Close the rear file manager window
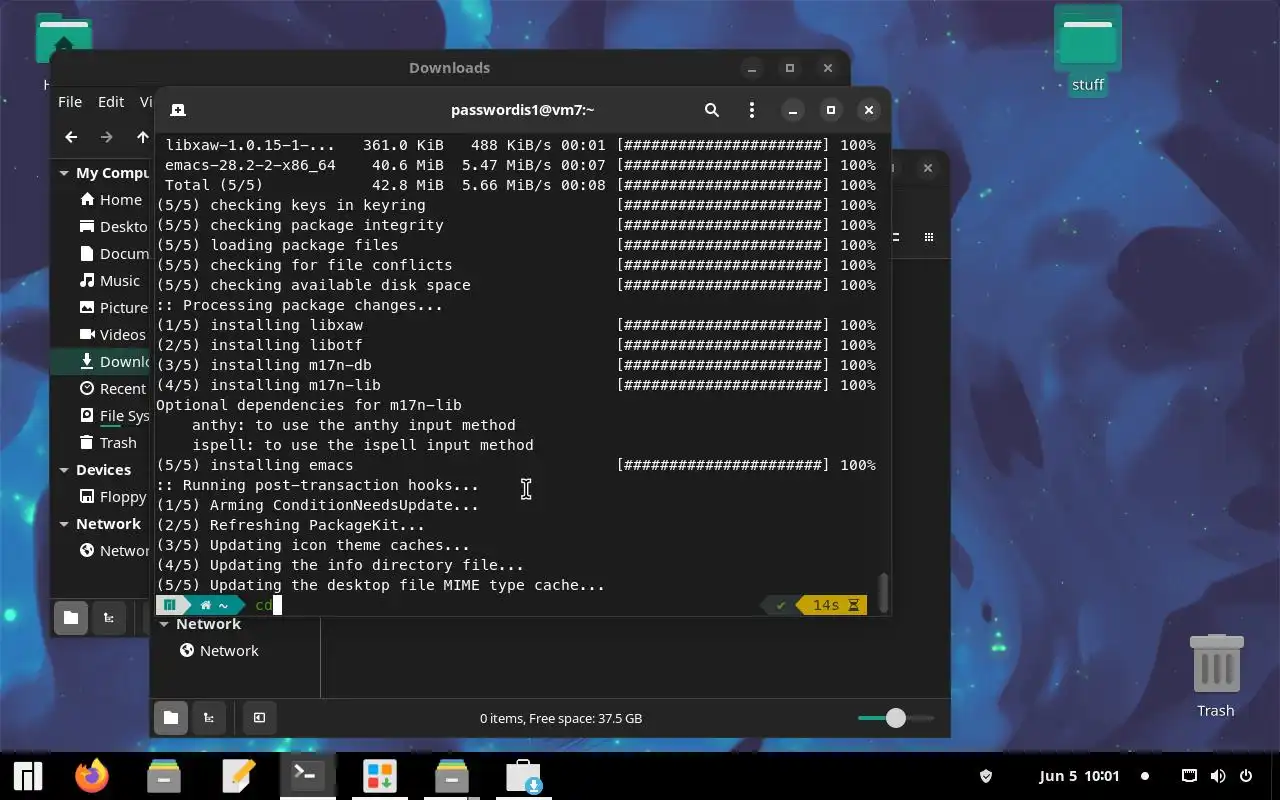 pyautogui.click(x=928, y=168)
